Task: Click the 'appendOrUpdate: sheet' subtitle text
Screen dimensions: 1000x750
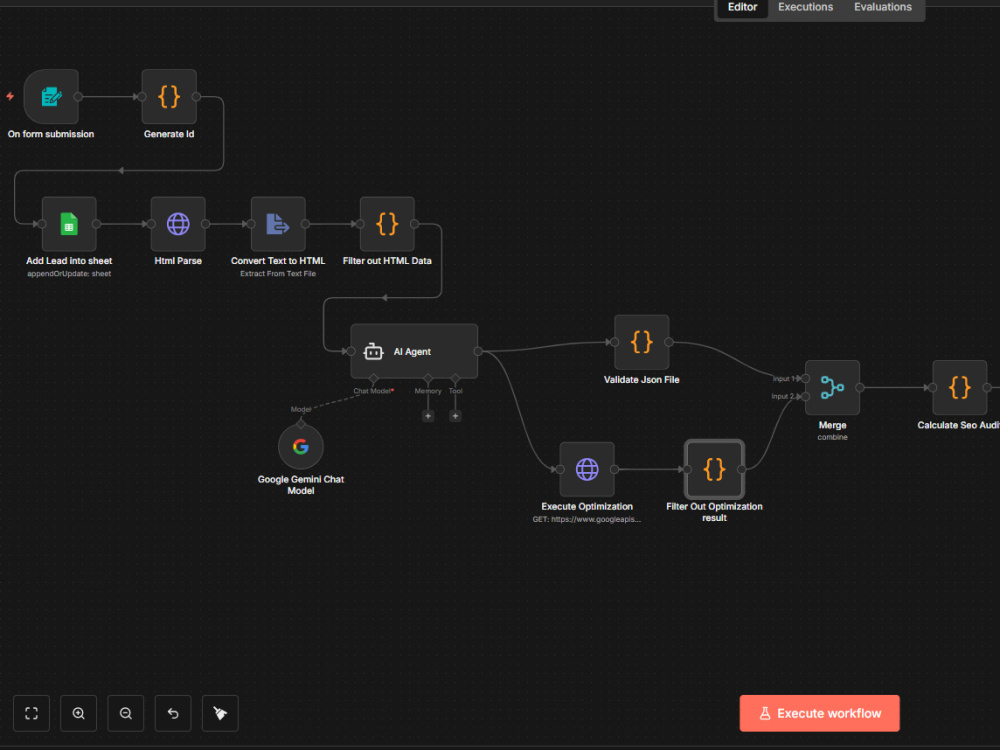Action: (x=69, y=274)
